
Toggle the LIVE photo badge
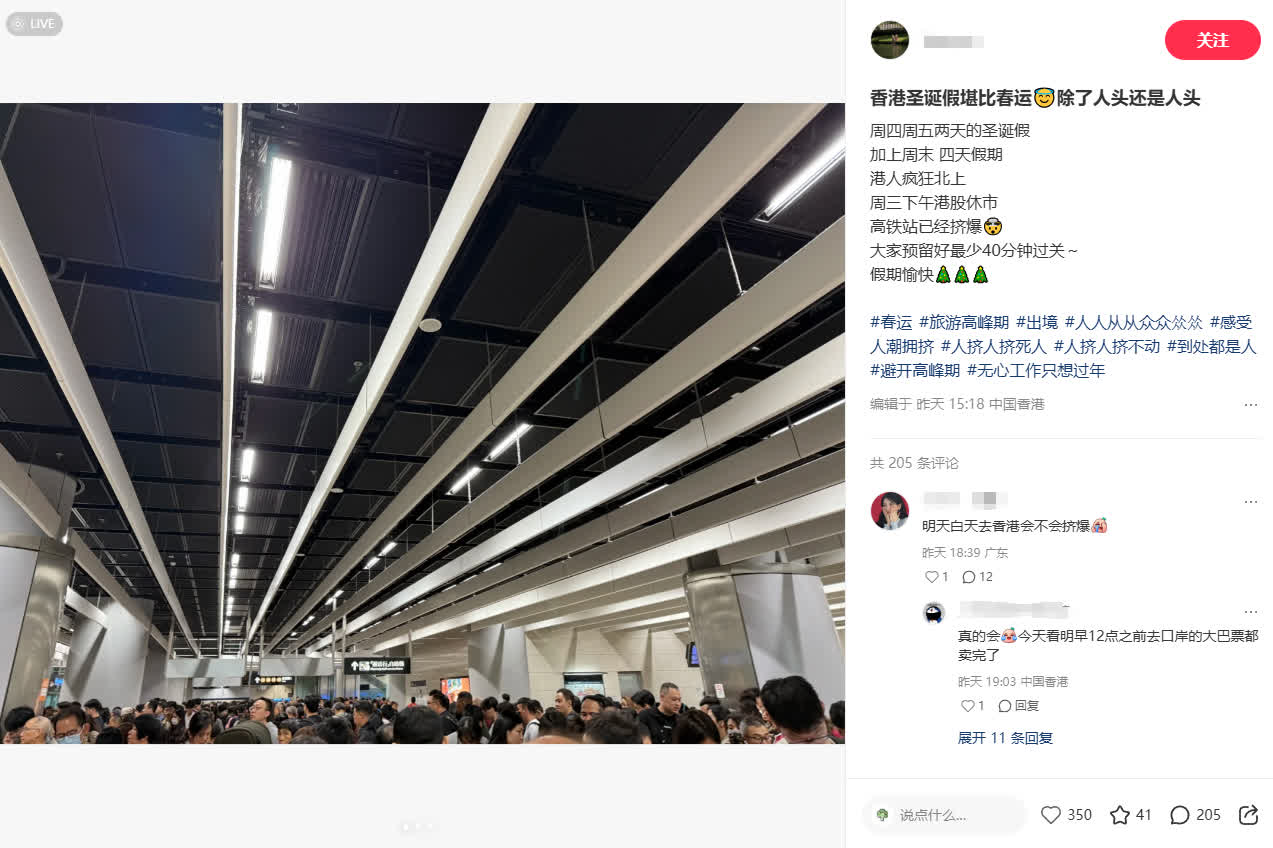click(34, 24)
